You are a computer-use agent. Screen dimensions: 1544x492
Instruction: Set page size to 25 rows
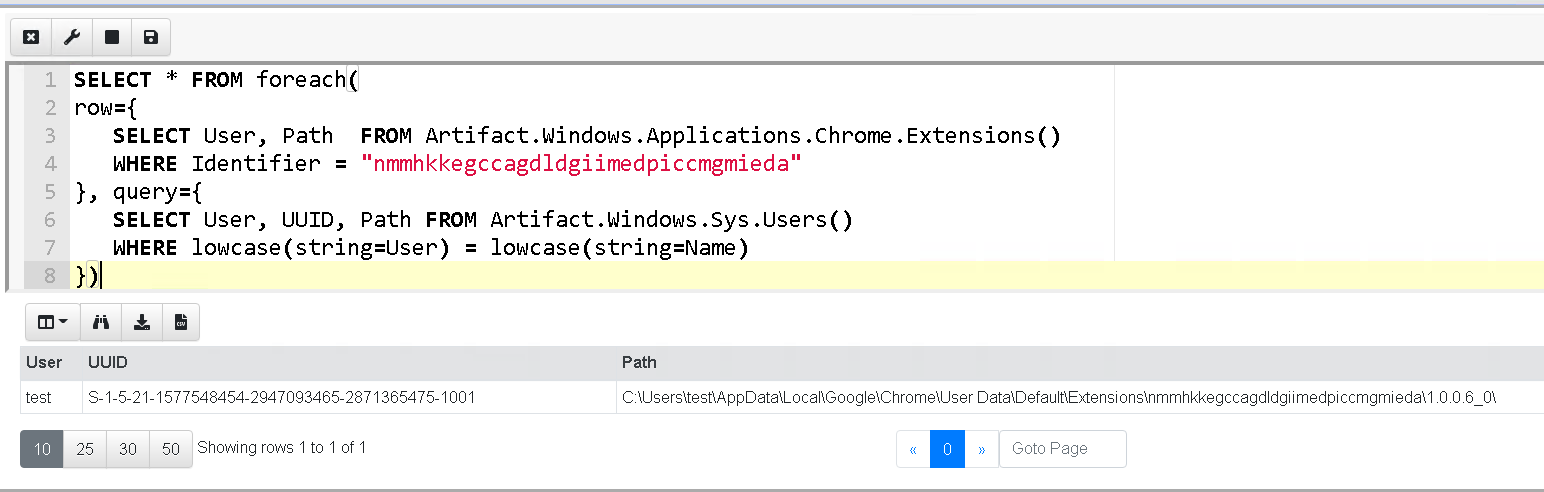pos(85,449)
